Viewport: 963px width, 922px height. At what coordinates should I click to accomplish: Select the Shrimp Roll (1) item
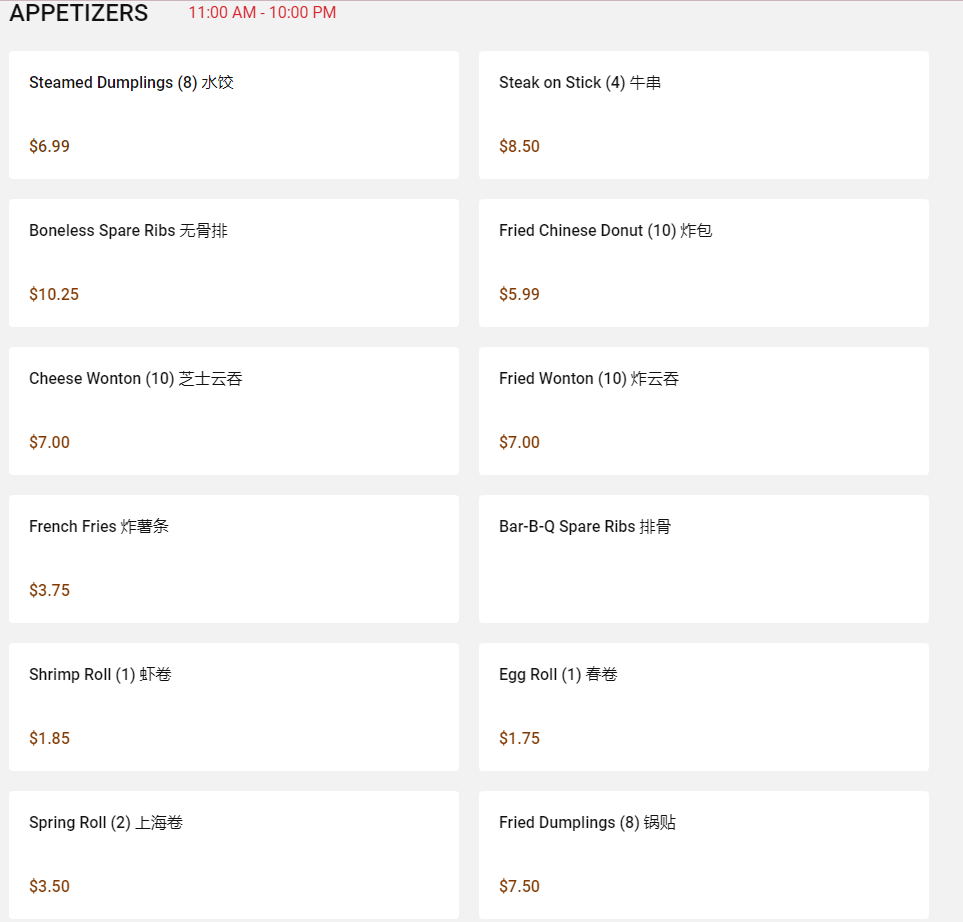coord(233,707)
